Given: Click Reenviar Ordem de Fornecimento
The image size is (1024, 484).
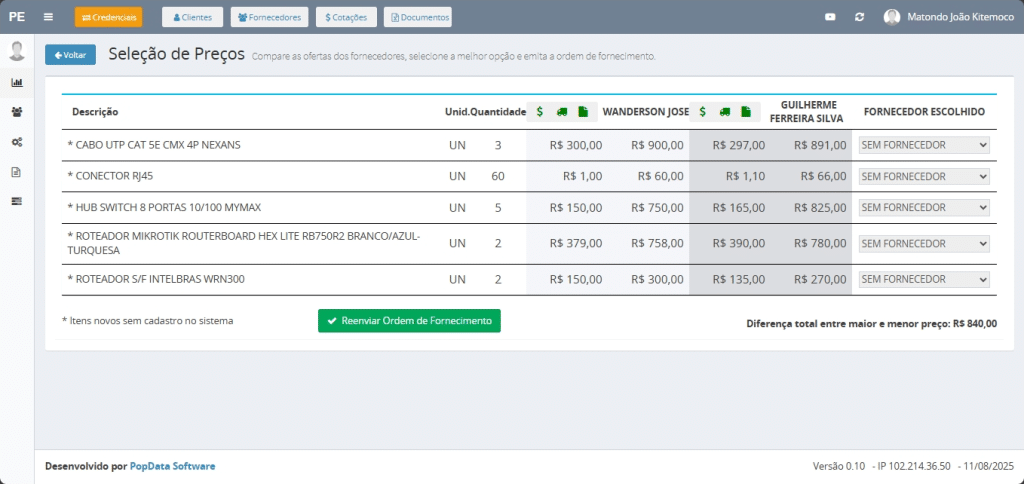Looking at the screenshot, I should tap(409, 321).
